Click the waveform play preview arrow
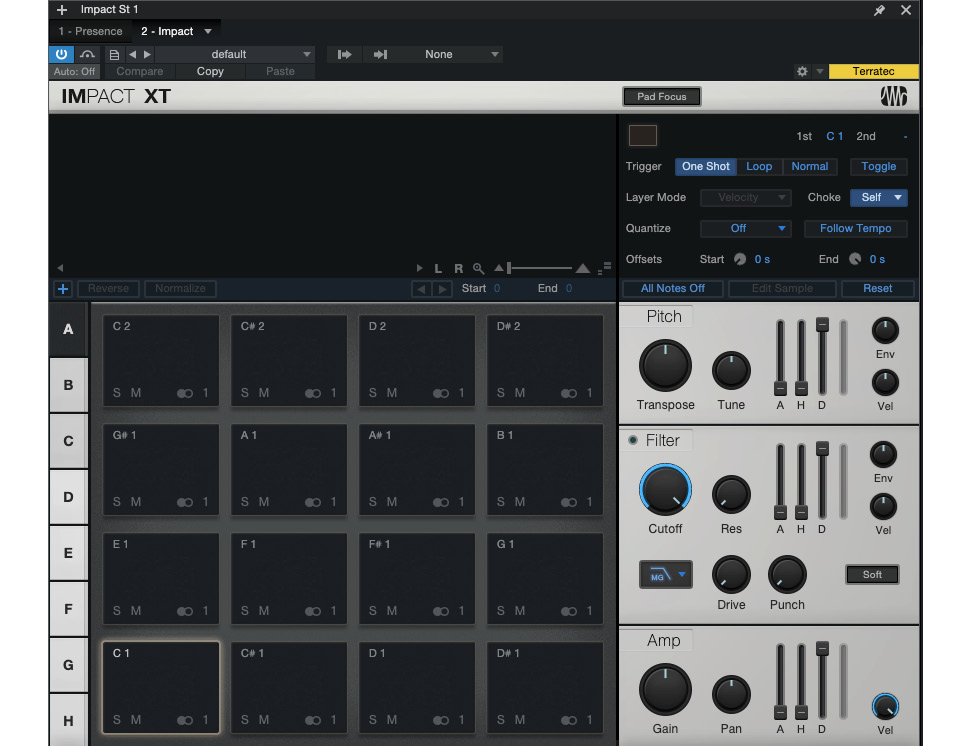 point(419,268)
